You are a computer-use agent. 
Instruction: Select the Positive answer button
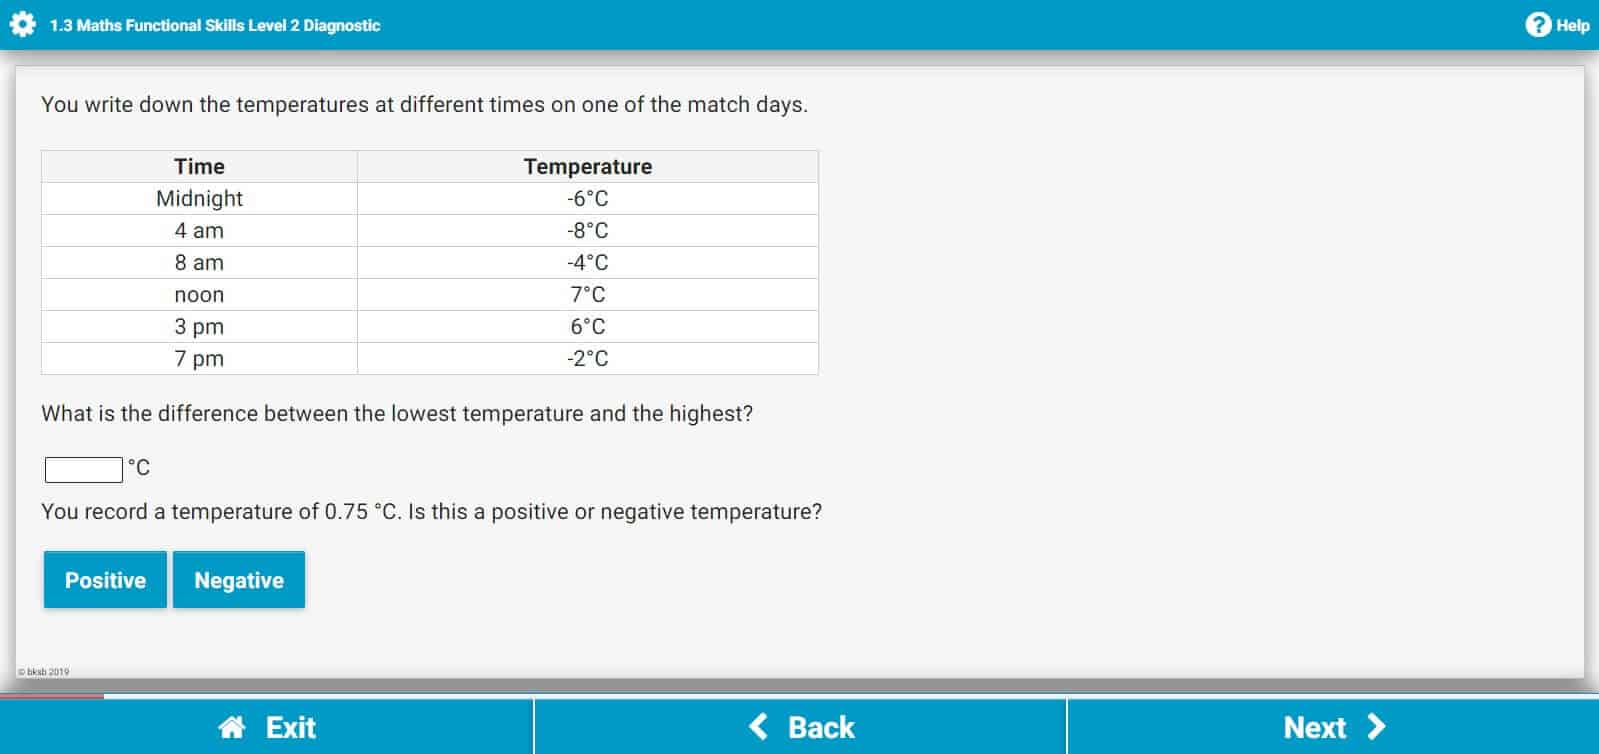(105, 580)
